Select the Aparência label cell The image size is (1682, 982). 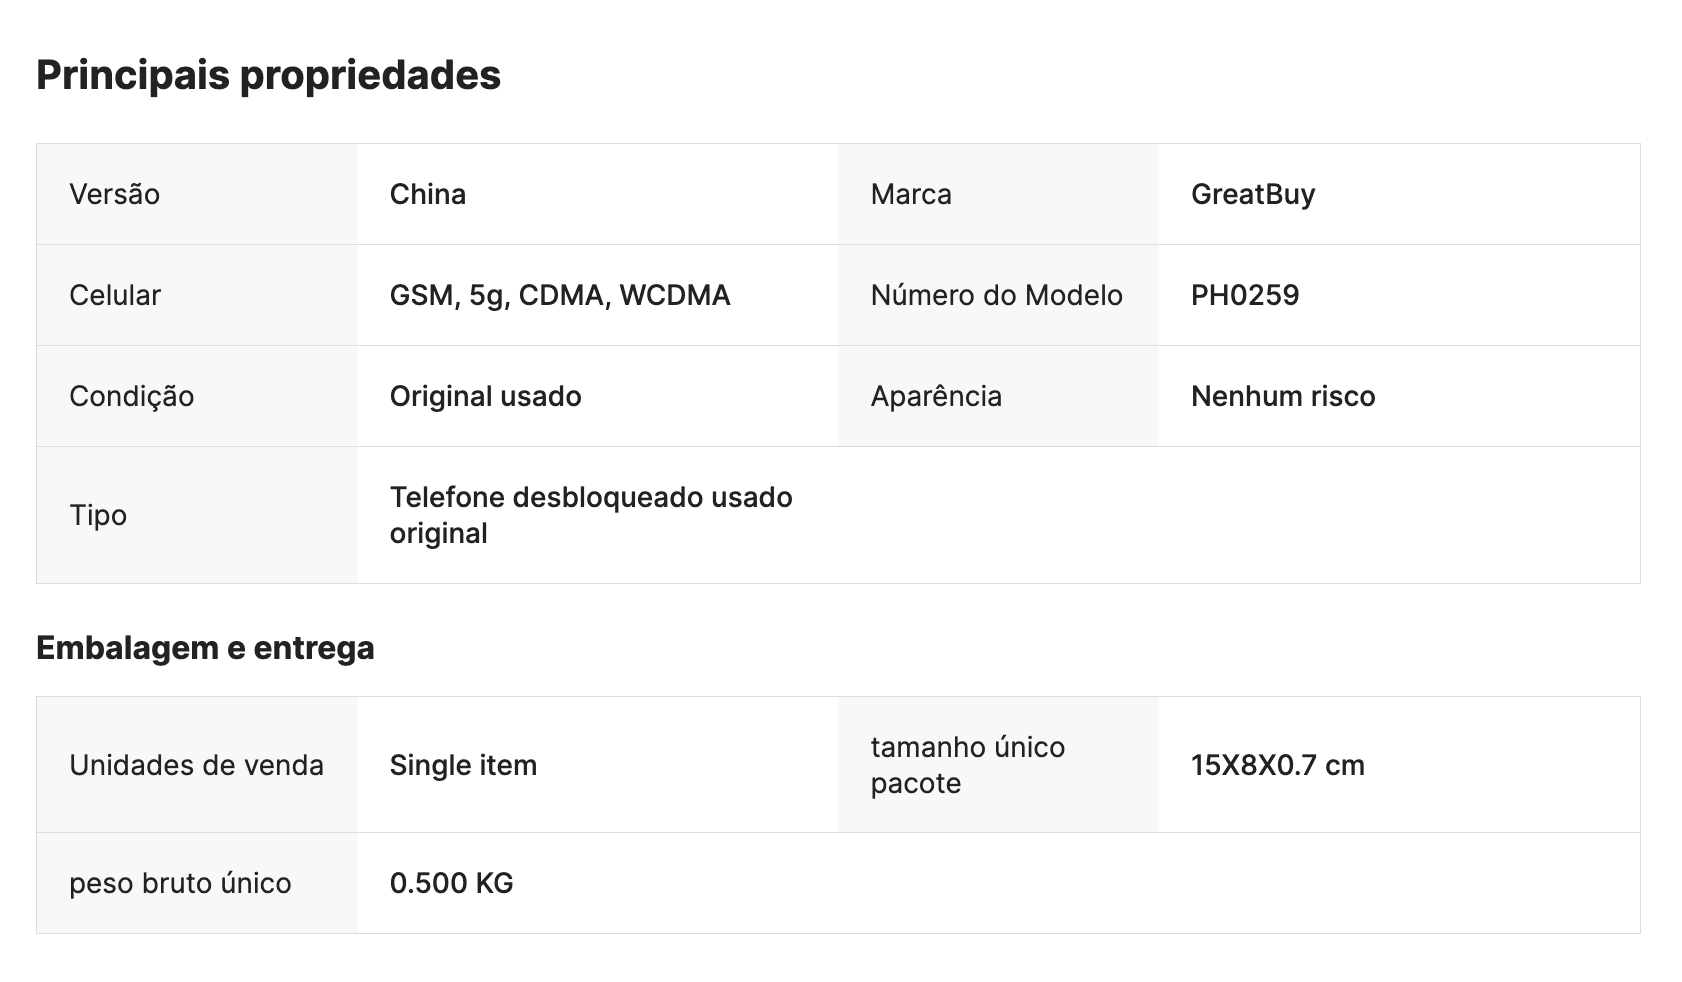(998, 396)
